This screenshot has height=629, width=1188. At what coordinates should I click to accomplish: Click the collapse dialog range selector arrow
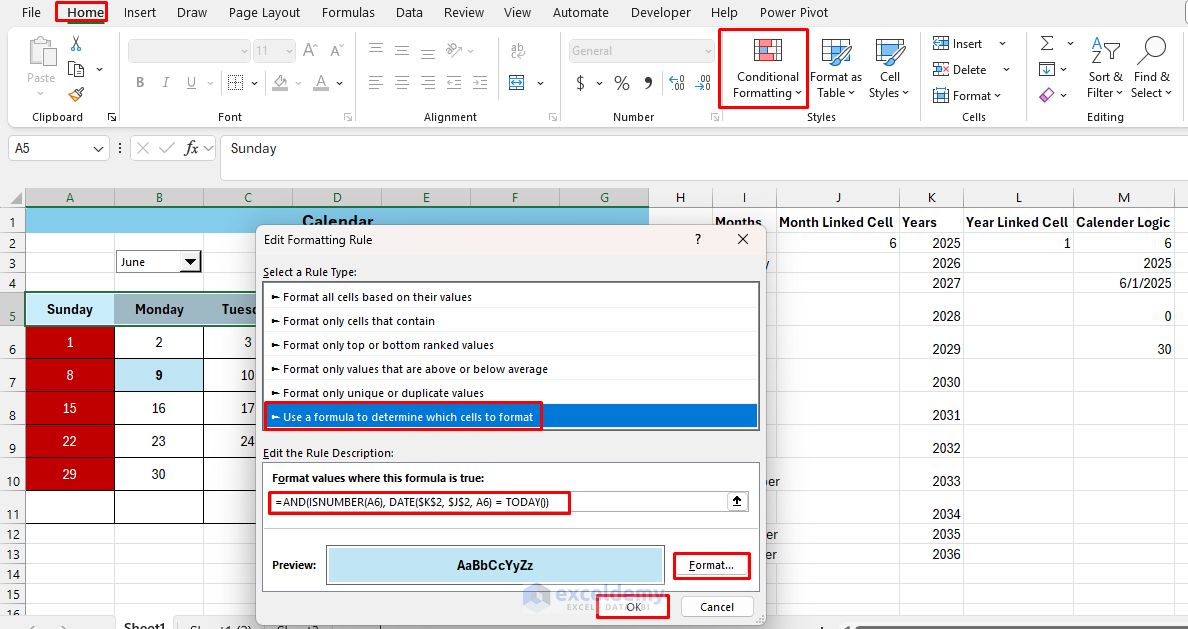(737, 502)
